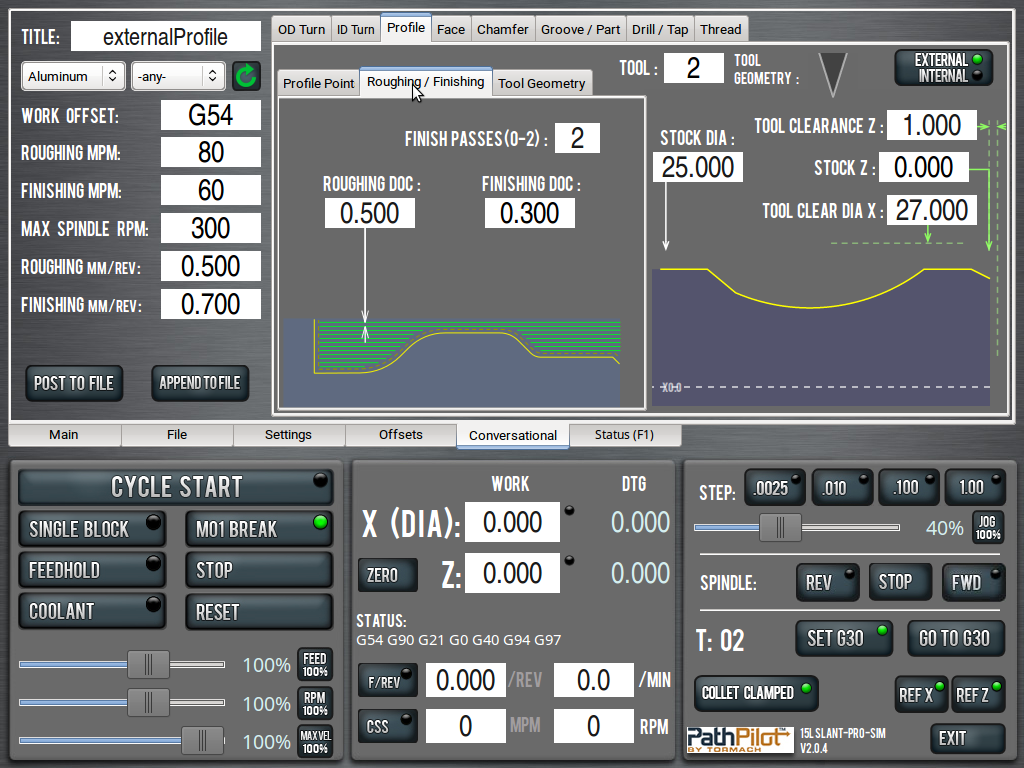
Task: Click the green refresh arrow icon
Action: point(246,76)
